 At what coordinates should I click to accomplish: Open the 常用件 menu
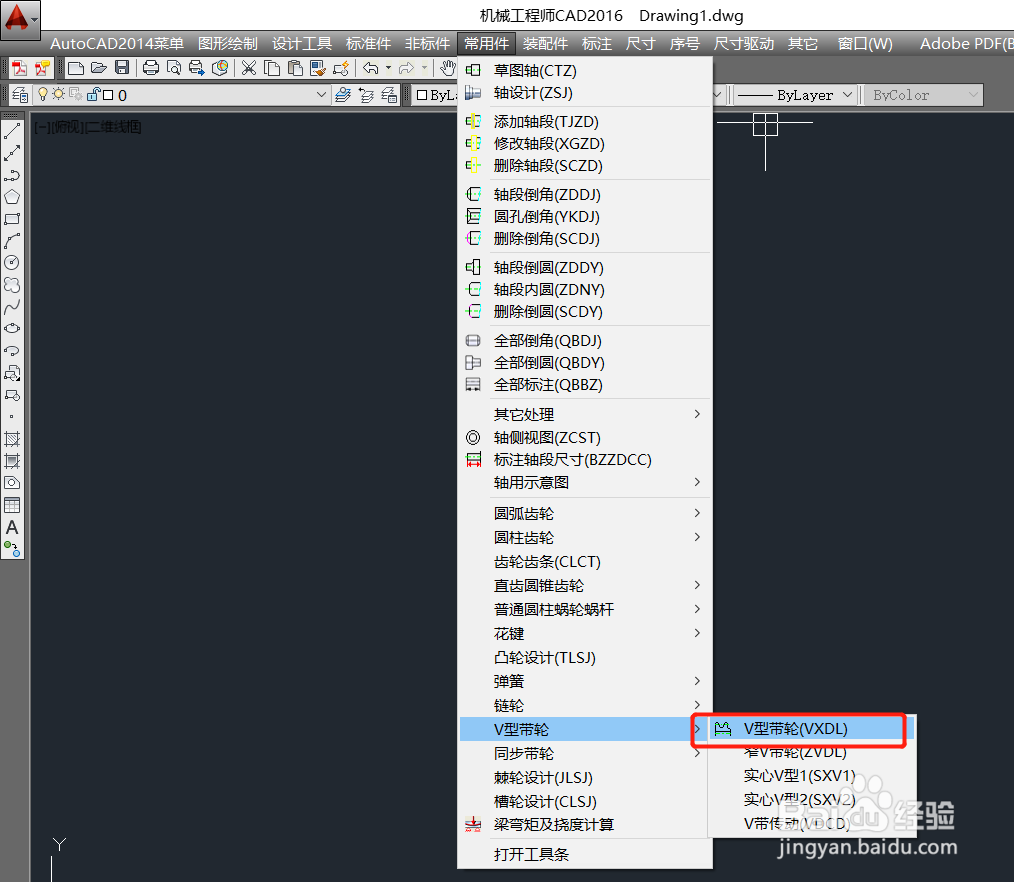[486, 43]
